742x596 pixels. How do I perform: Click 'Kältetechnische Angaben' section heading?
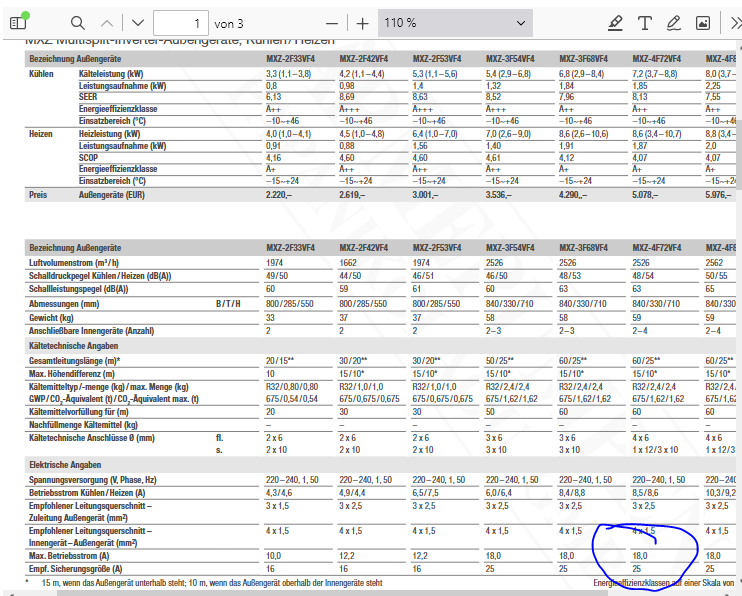coord(73,346)
